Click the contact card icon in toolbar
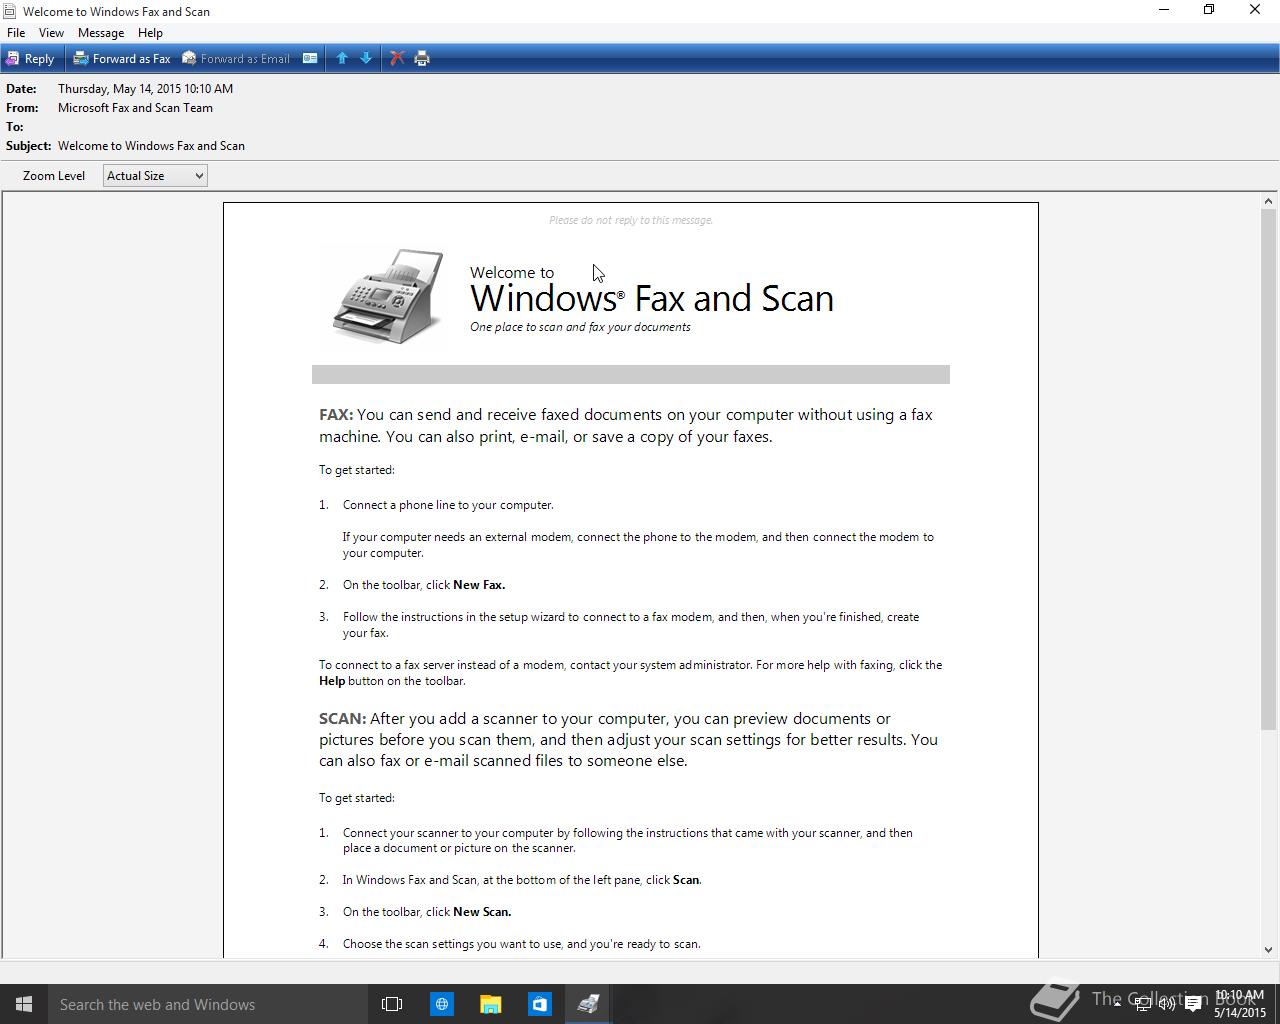This screenshot has width=1280, height=1024. coord(310,59)
